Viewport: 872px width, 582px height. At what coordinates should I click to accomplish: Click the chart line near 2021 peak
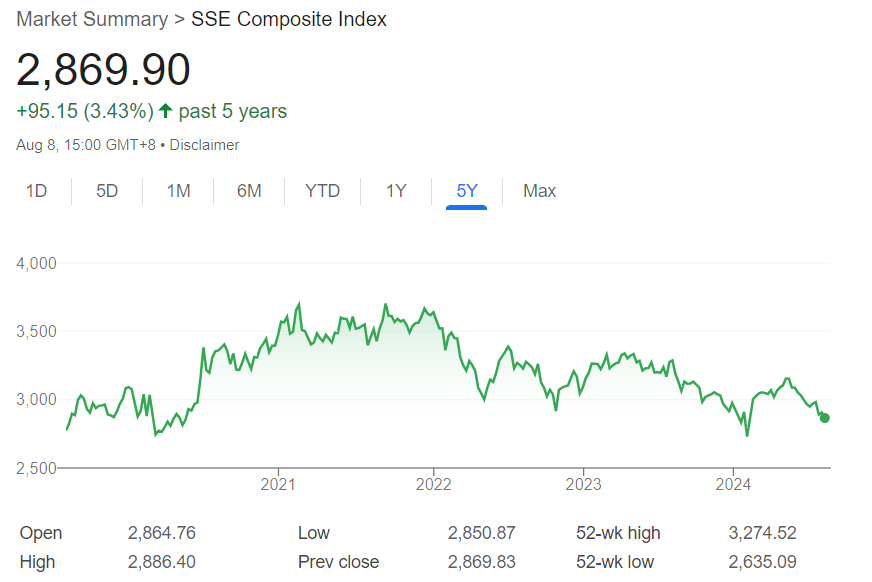(x=299, y=302)
